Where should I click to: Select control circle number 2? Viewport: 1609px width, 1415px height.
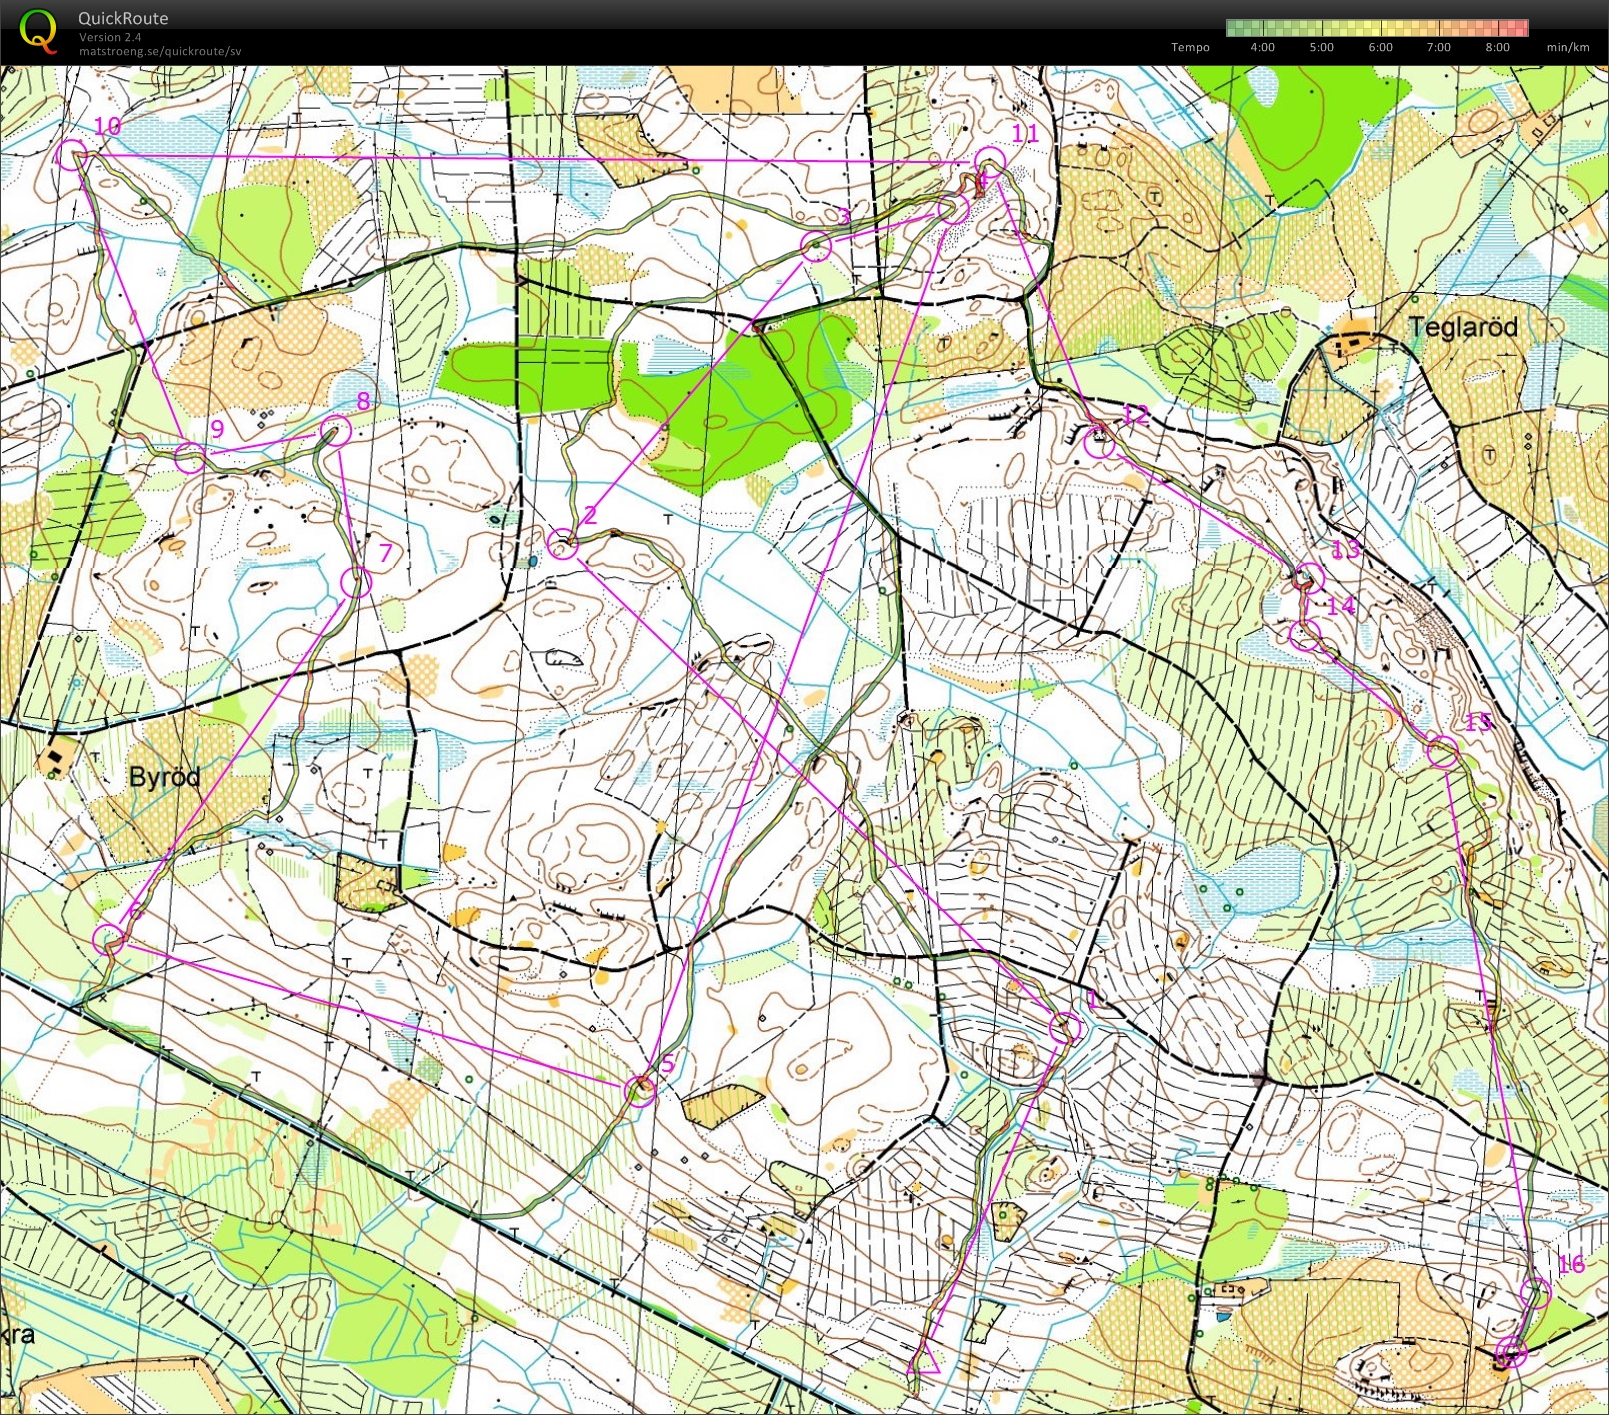563,544
